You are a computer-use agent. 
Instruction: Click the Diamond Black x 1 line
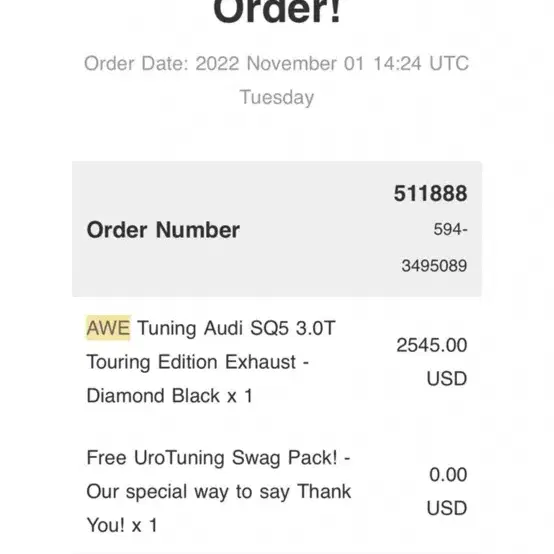coord(170,396)
